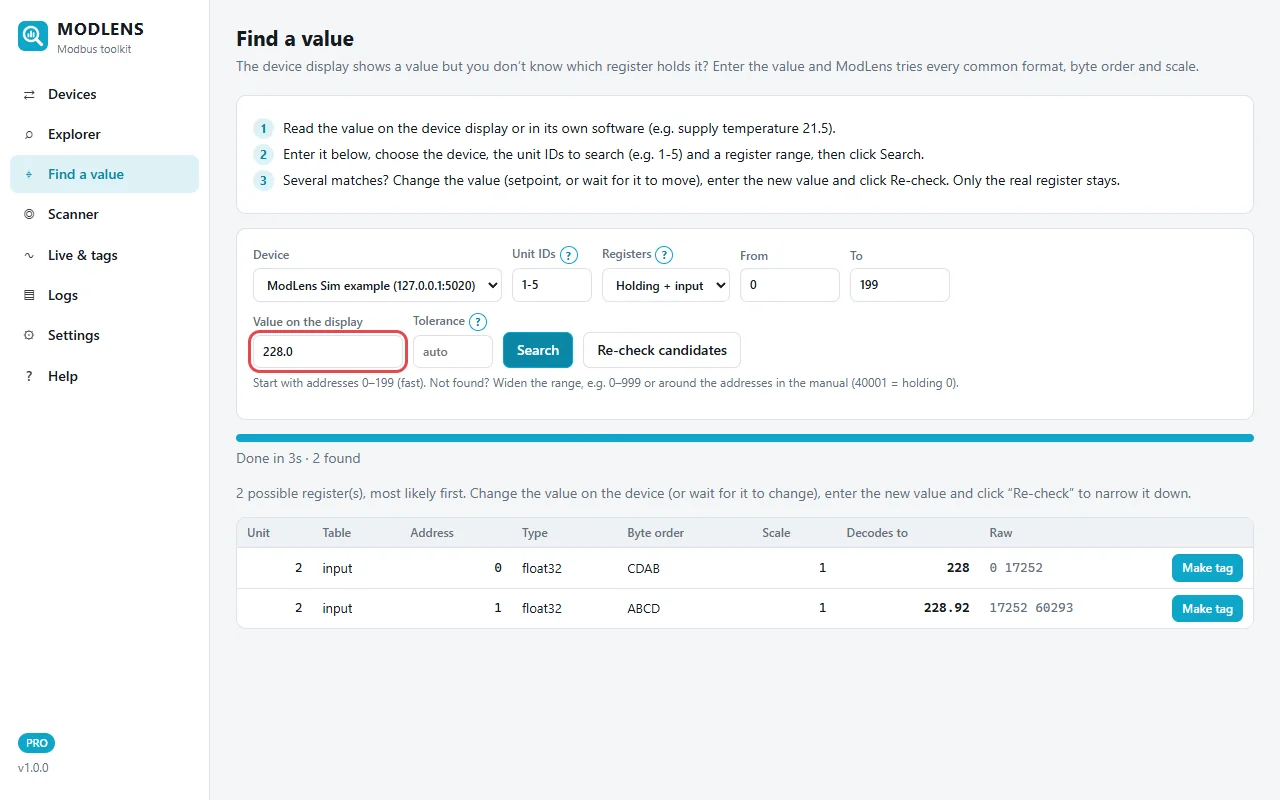
Task: Open the Device dropdown
Action: coord(377,285)
